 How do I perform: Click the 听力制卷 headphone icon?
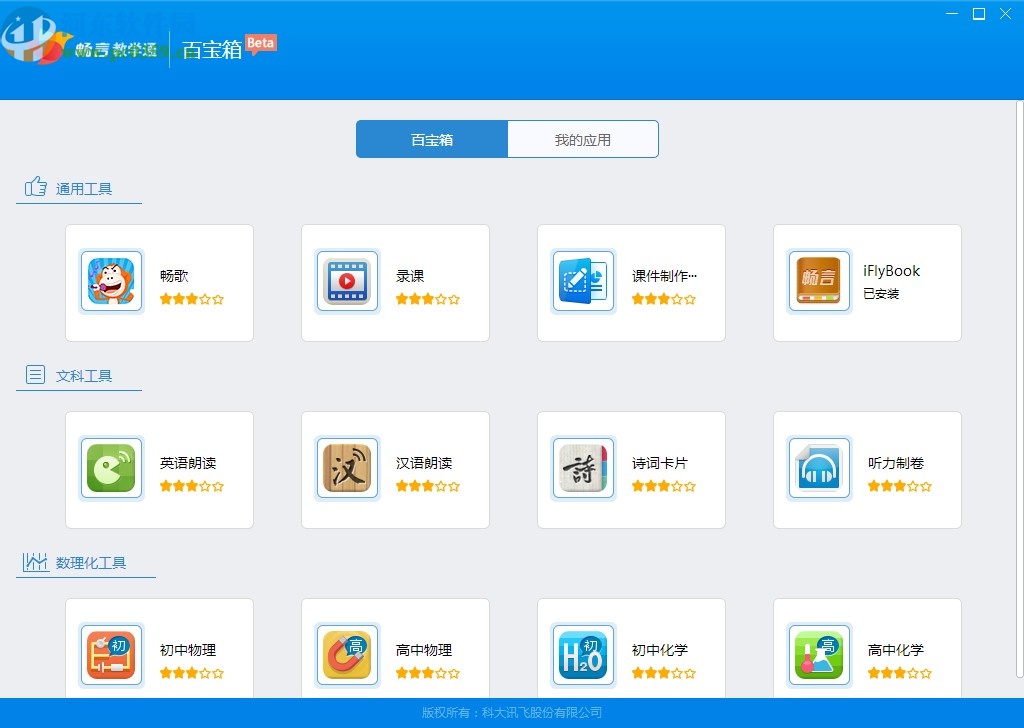pos(819,468)
